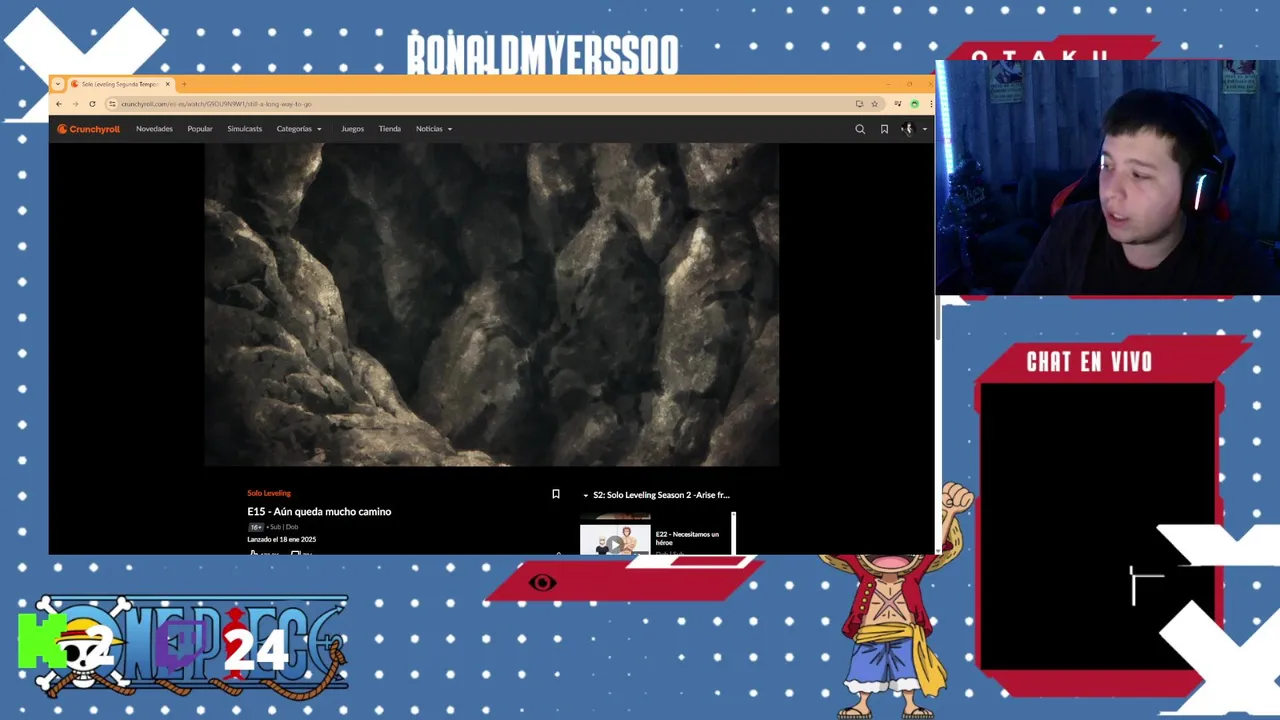This screenshot has width=1280, height=720.
Task: Expand the S2 Solo Leveling season selector
Action: coord(657,495)
